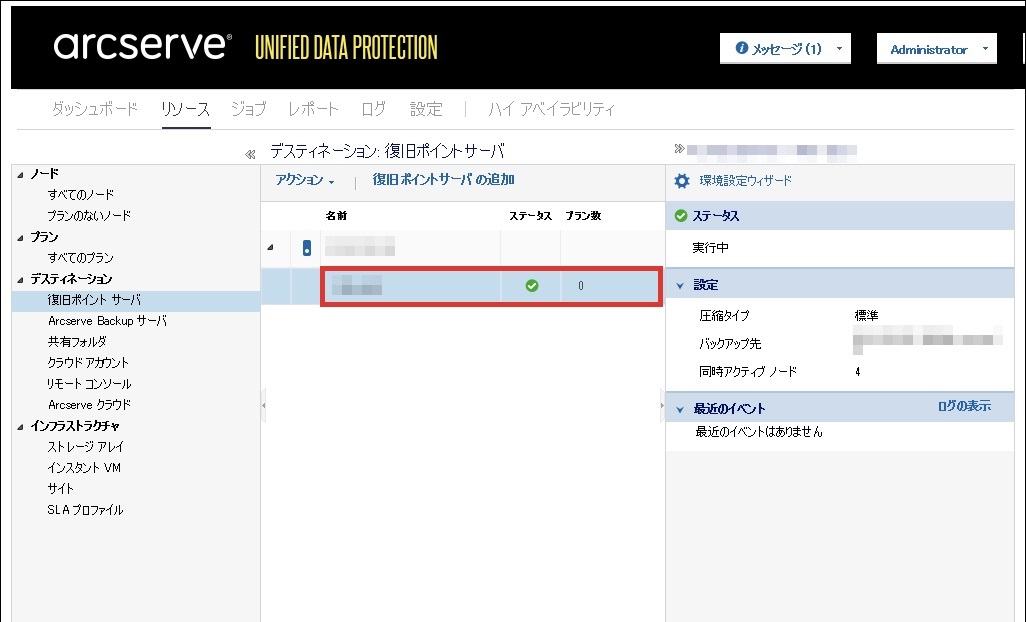Screen dimensions: 1026x622
Task: Open the 環境設定ウィザード link
Action: pyautogui.click(x=746, y=181)
